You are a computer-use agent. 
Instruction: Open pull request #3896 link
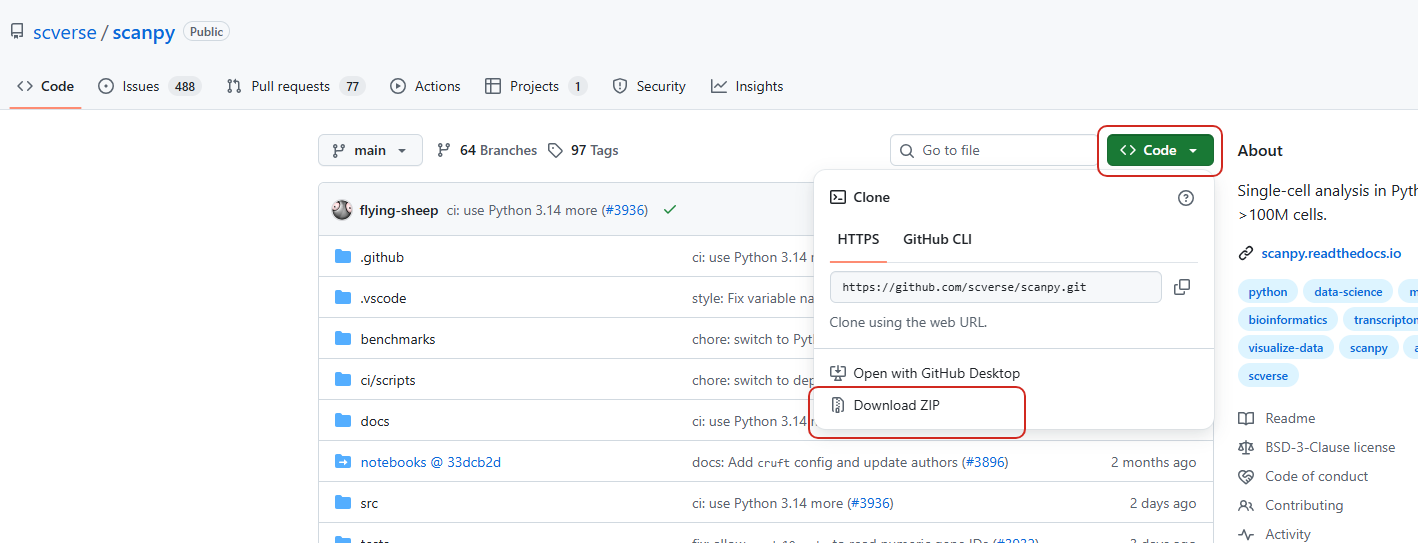point(985,462)
